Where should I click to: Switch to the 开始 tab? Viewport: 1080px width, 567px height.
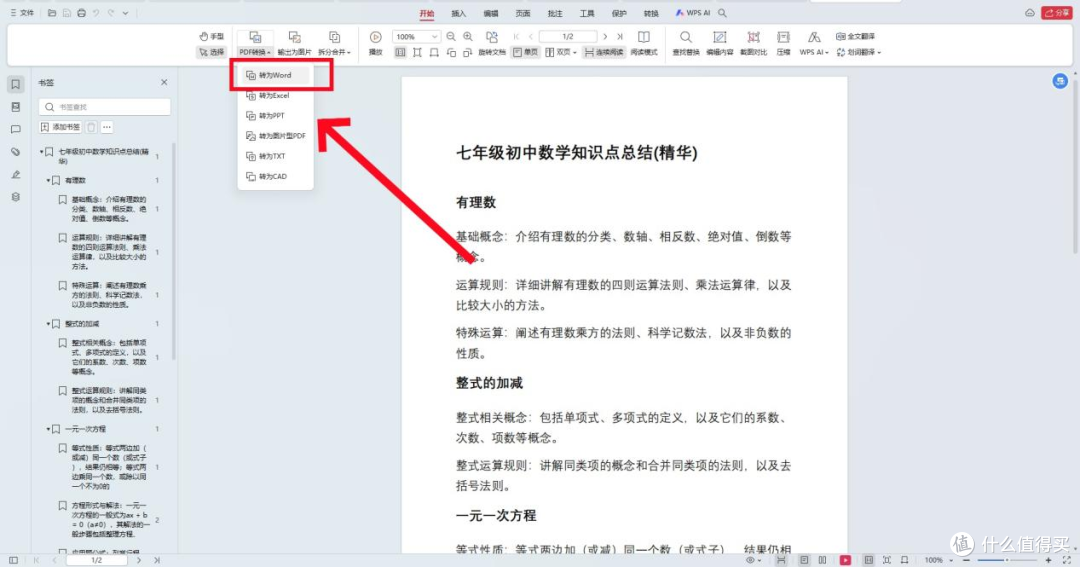click(427, 13)
